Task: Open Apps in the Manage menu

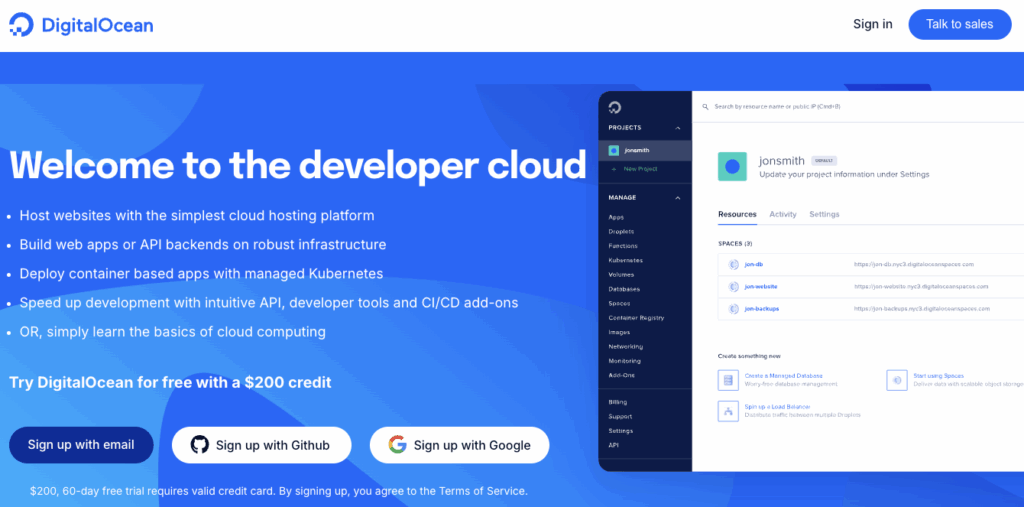Action: point(616,217)
